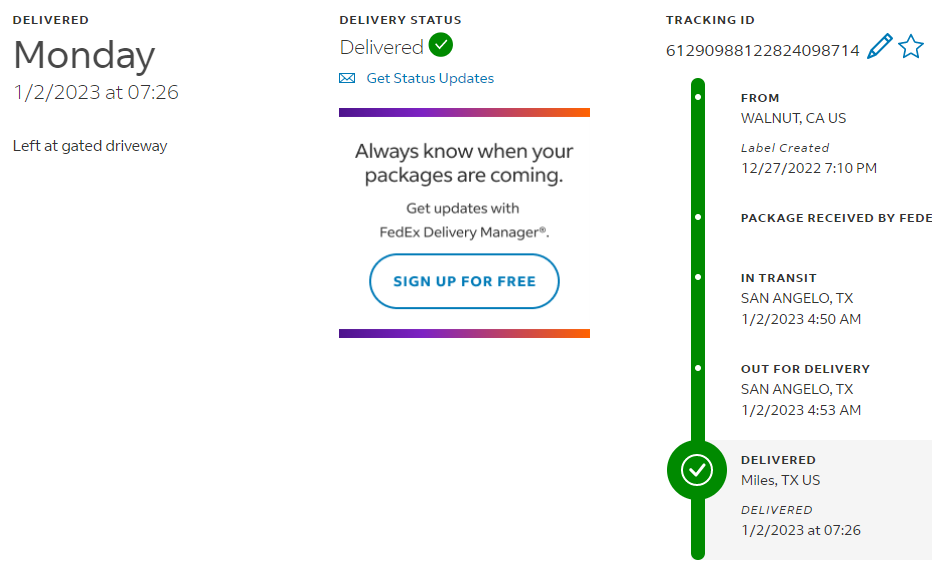Click the WALNUT, CA US origin text
The width and height of the screenshot is (932, 566).
[x=793, y=118]
